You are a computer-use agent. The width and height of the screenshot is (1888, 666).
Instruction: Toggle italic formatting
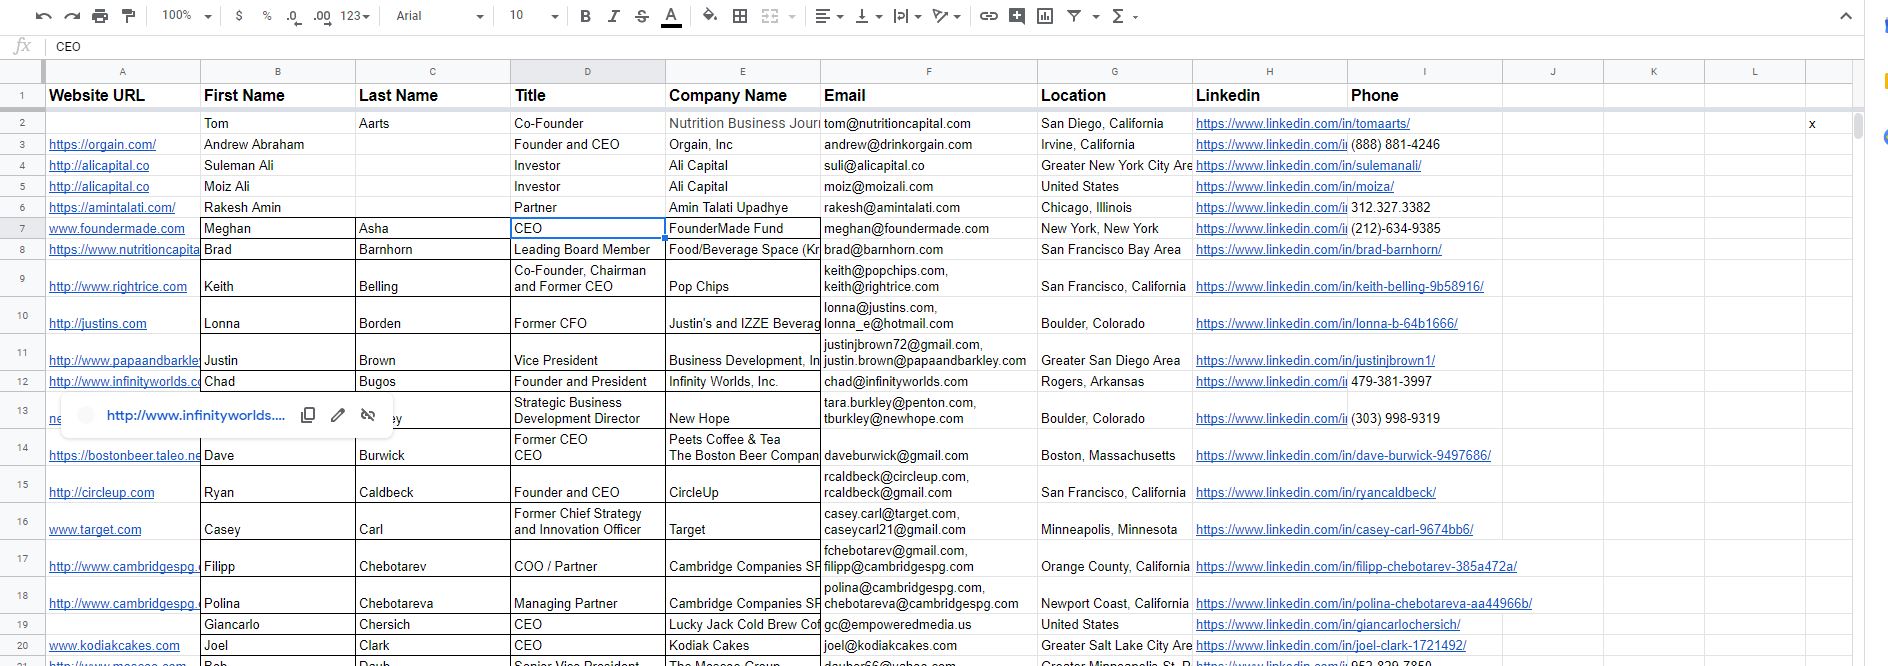[x=613, y=16]
